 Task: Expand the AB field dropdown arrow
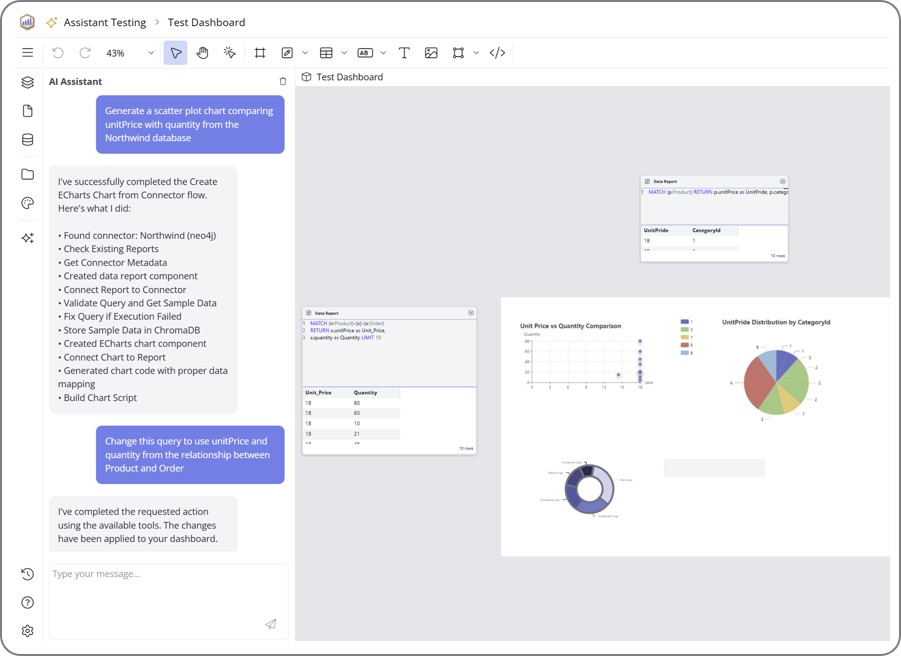tap(383, 53)
